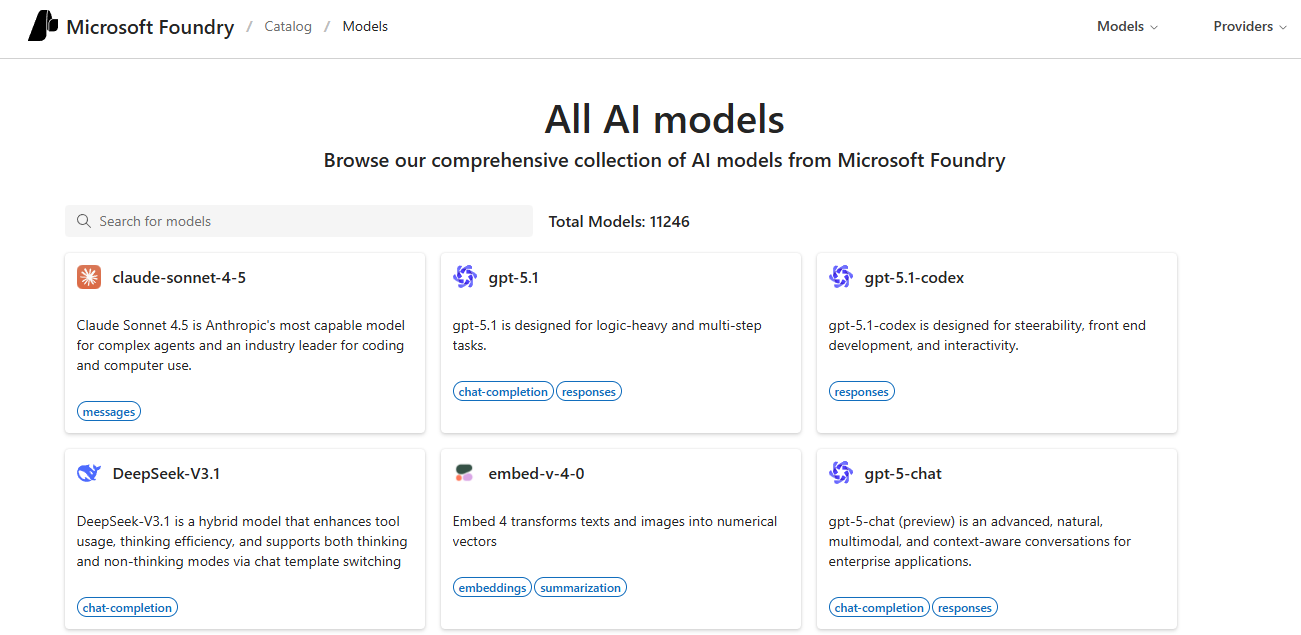
Task: Open the claude-sonnet-4-5 model title
Action: (179, 278)
